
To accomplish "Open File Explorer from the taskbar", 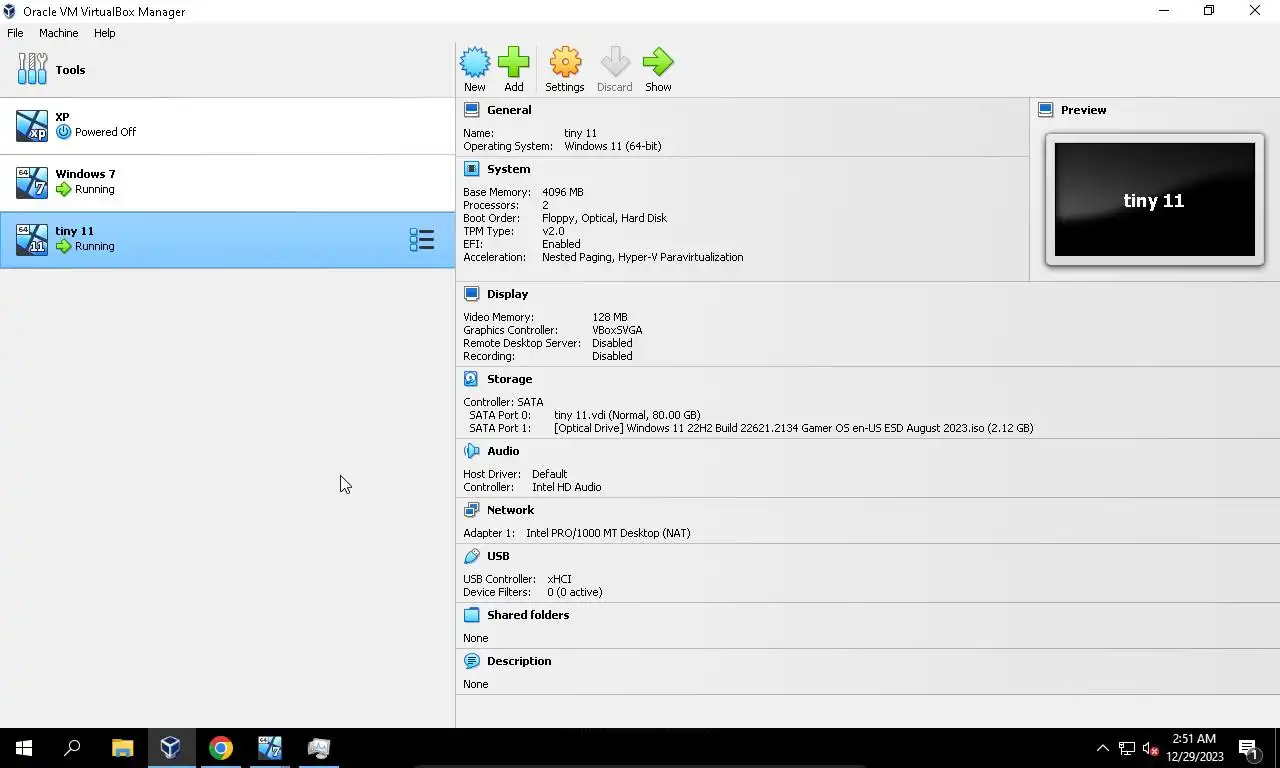I will point(122,748).
